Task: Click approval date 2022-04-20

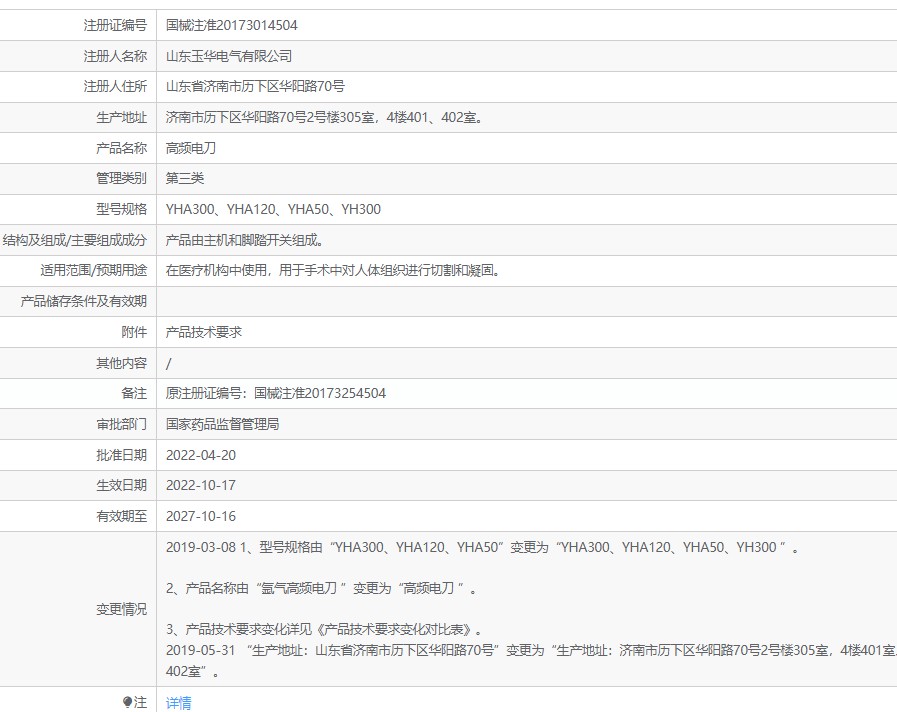Action: click(x=201, y=455)
